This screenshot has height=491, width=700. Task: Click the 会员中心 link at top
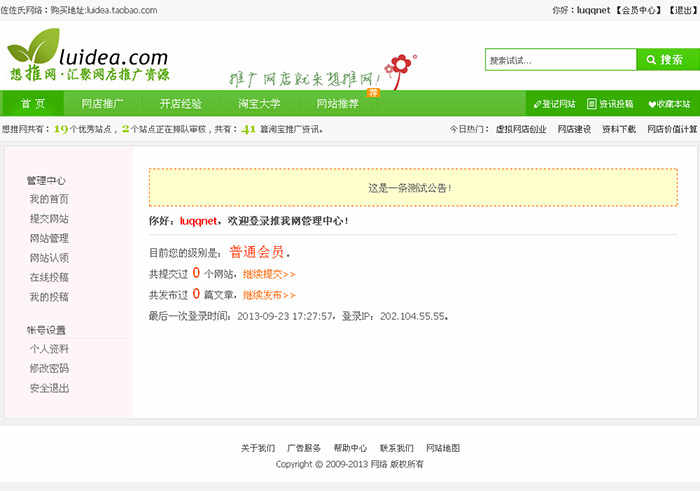[638, 10]
